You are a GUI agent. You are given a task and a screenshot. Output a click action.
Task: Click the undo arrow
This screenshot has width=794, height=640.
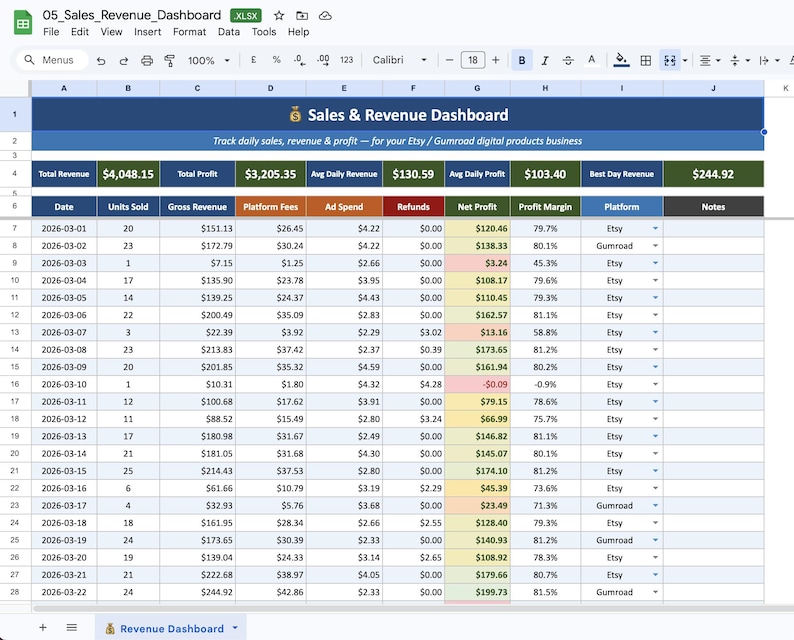101,61
